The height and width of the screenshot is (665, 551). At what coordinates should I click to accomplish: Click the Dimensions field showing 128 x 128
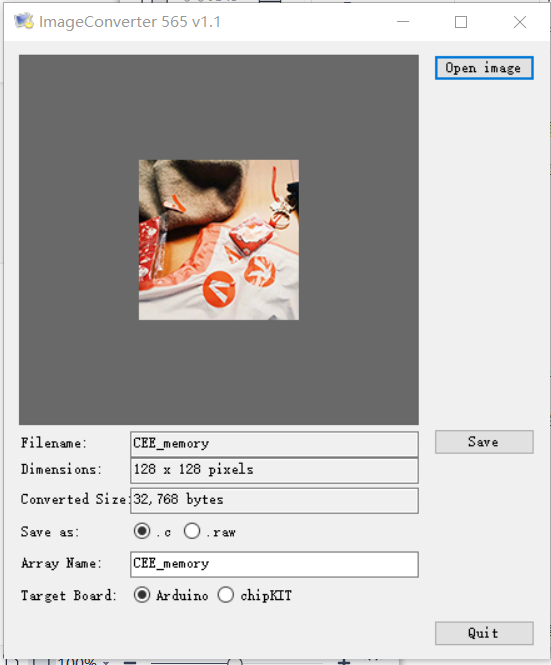click(x=274, y=470)
